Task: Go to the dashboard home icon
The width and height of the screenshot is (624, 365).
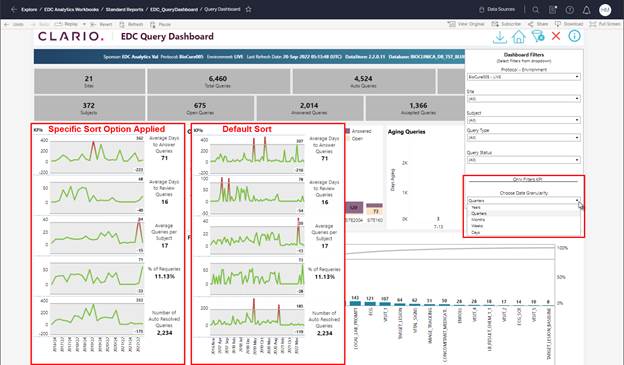Action: pyautogui.click(x=519, y=37)
